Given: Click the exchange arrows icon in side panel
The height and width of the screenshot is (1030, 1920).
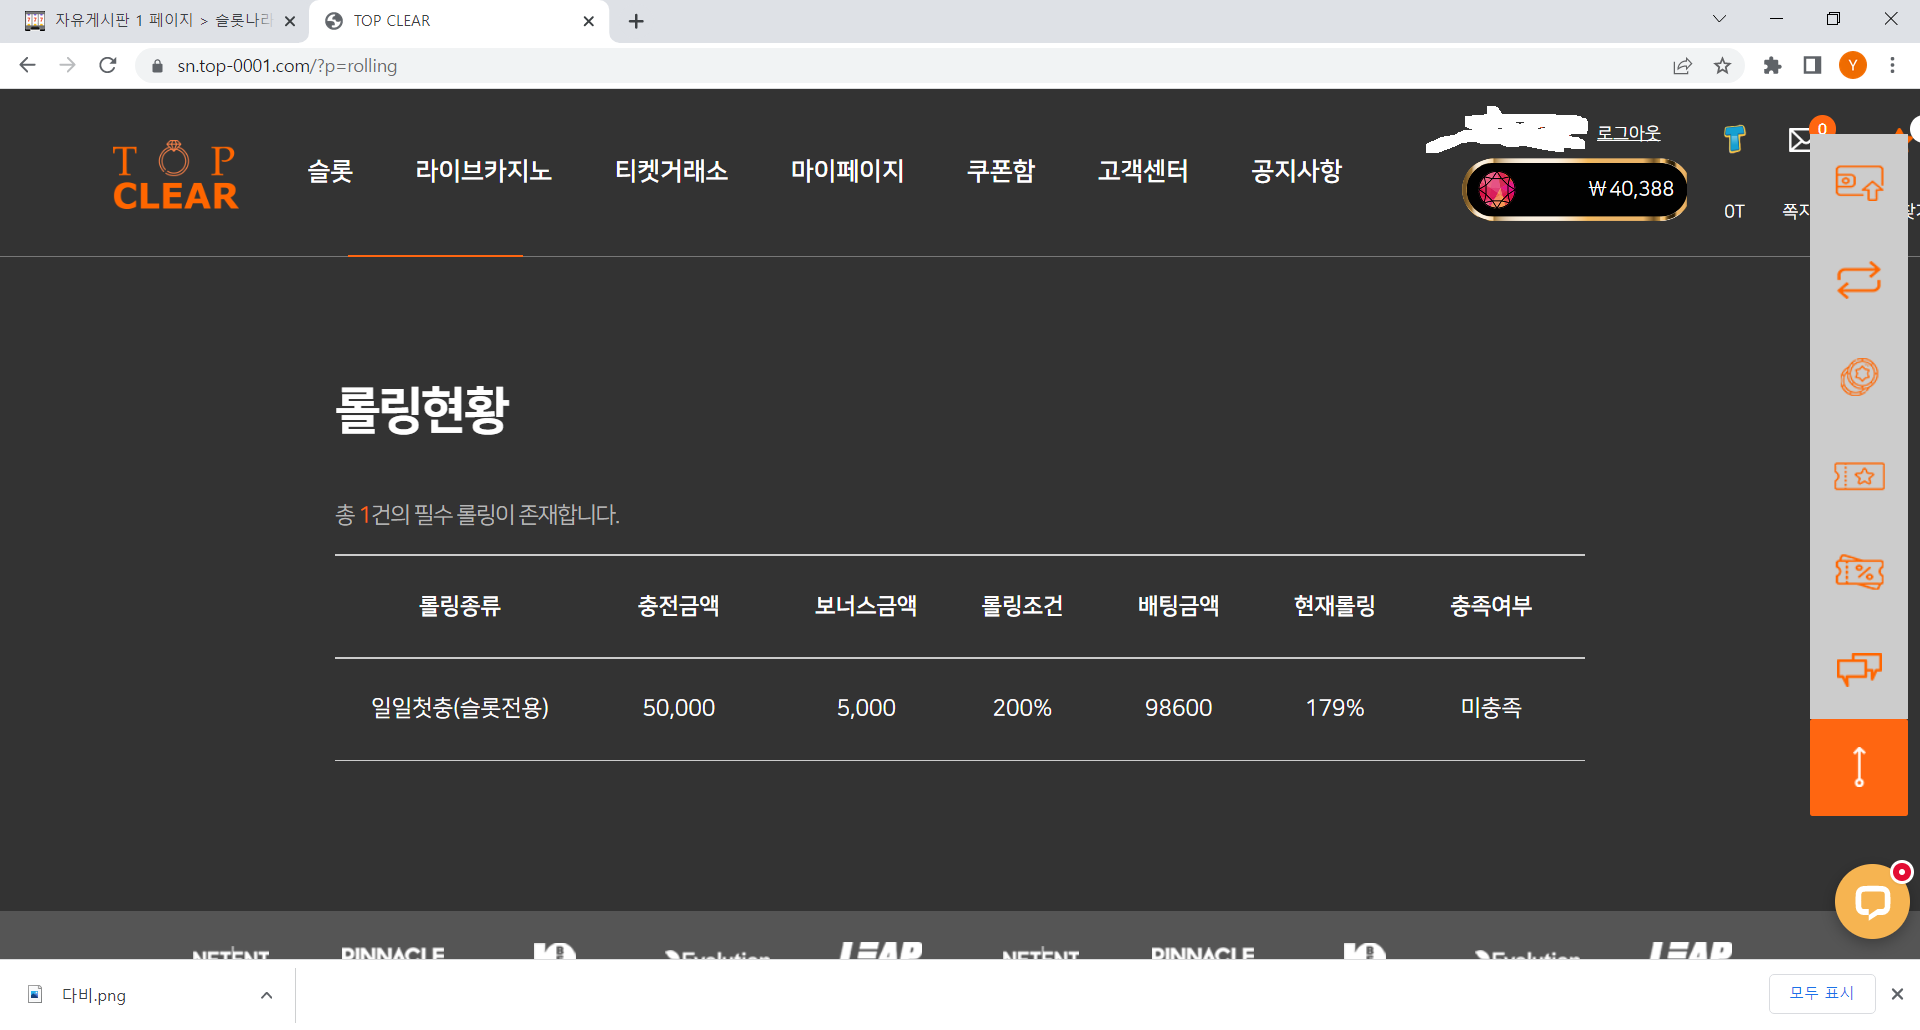Looking at the screenshot, I should point(1859,280).
